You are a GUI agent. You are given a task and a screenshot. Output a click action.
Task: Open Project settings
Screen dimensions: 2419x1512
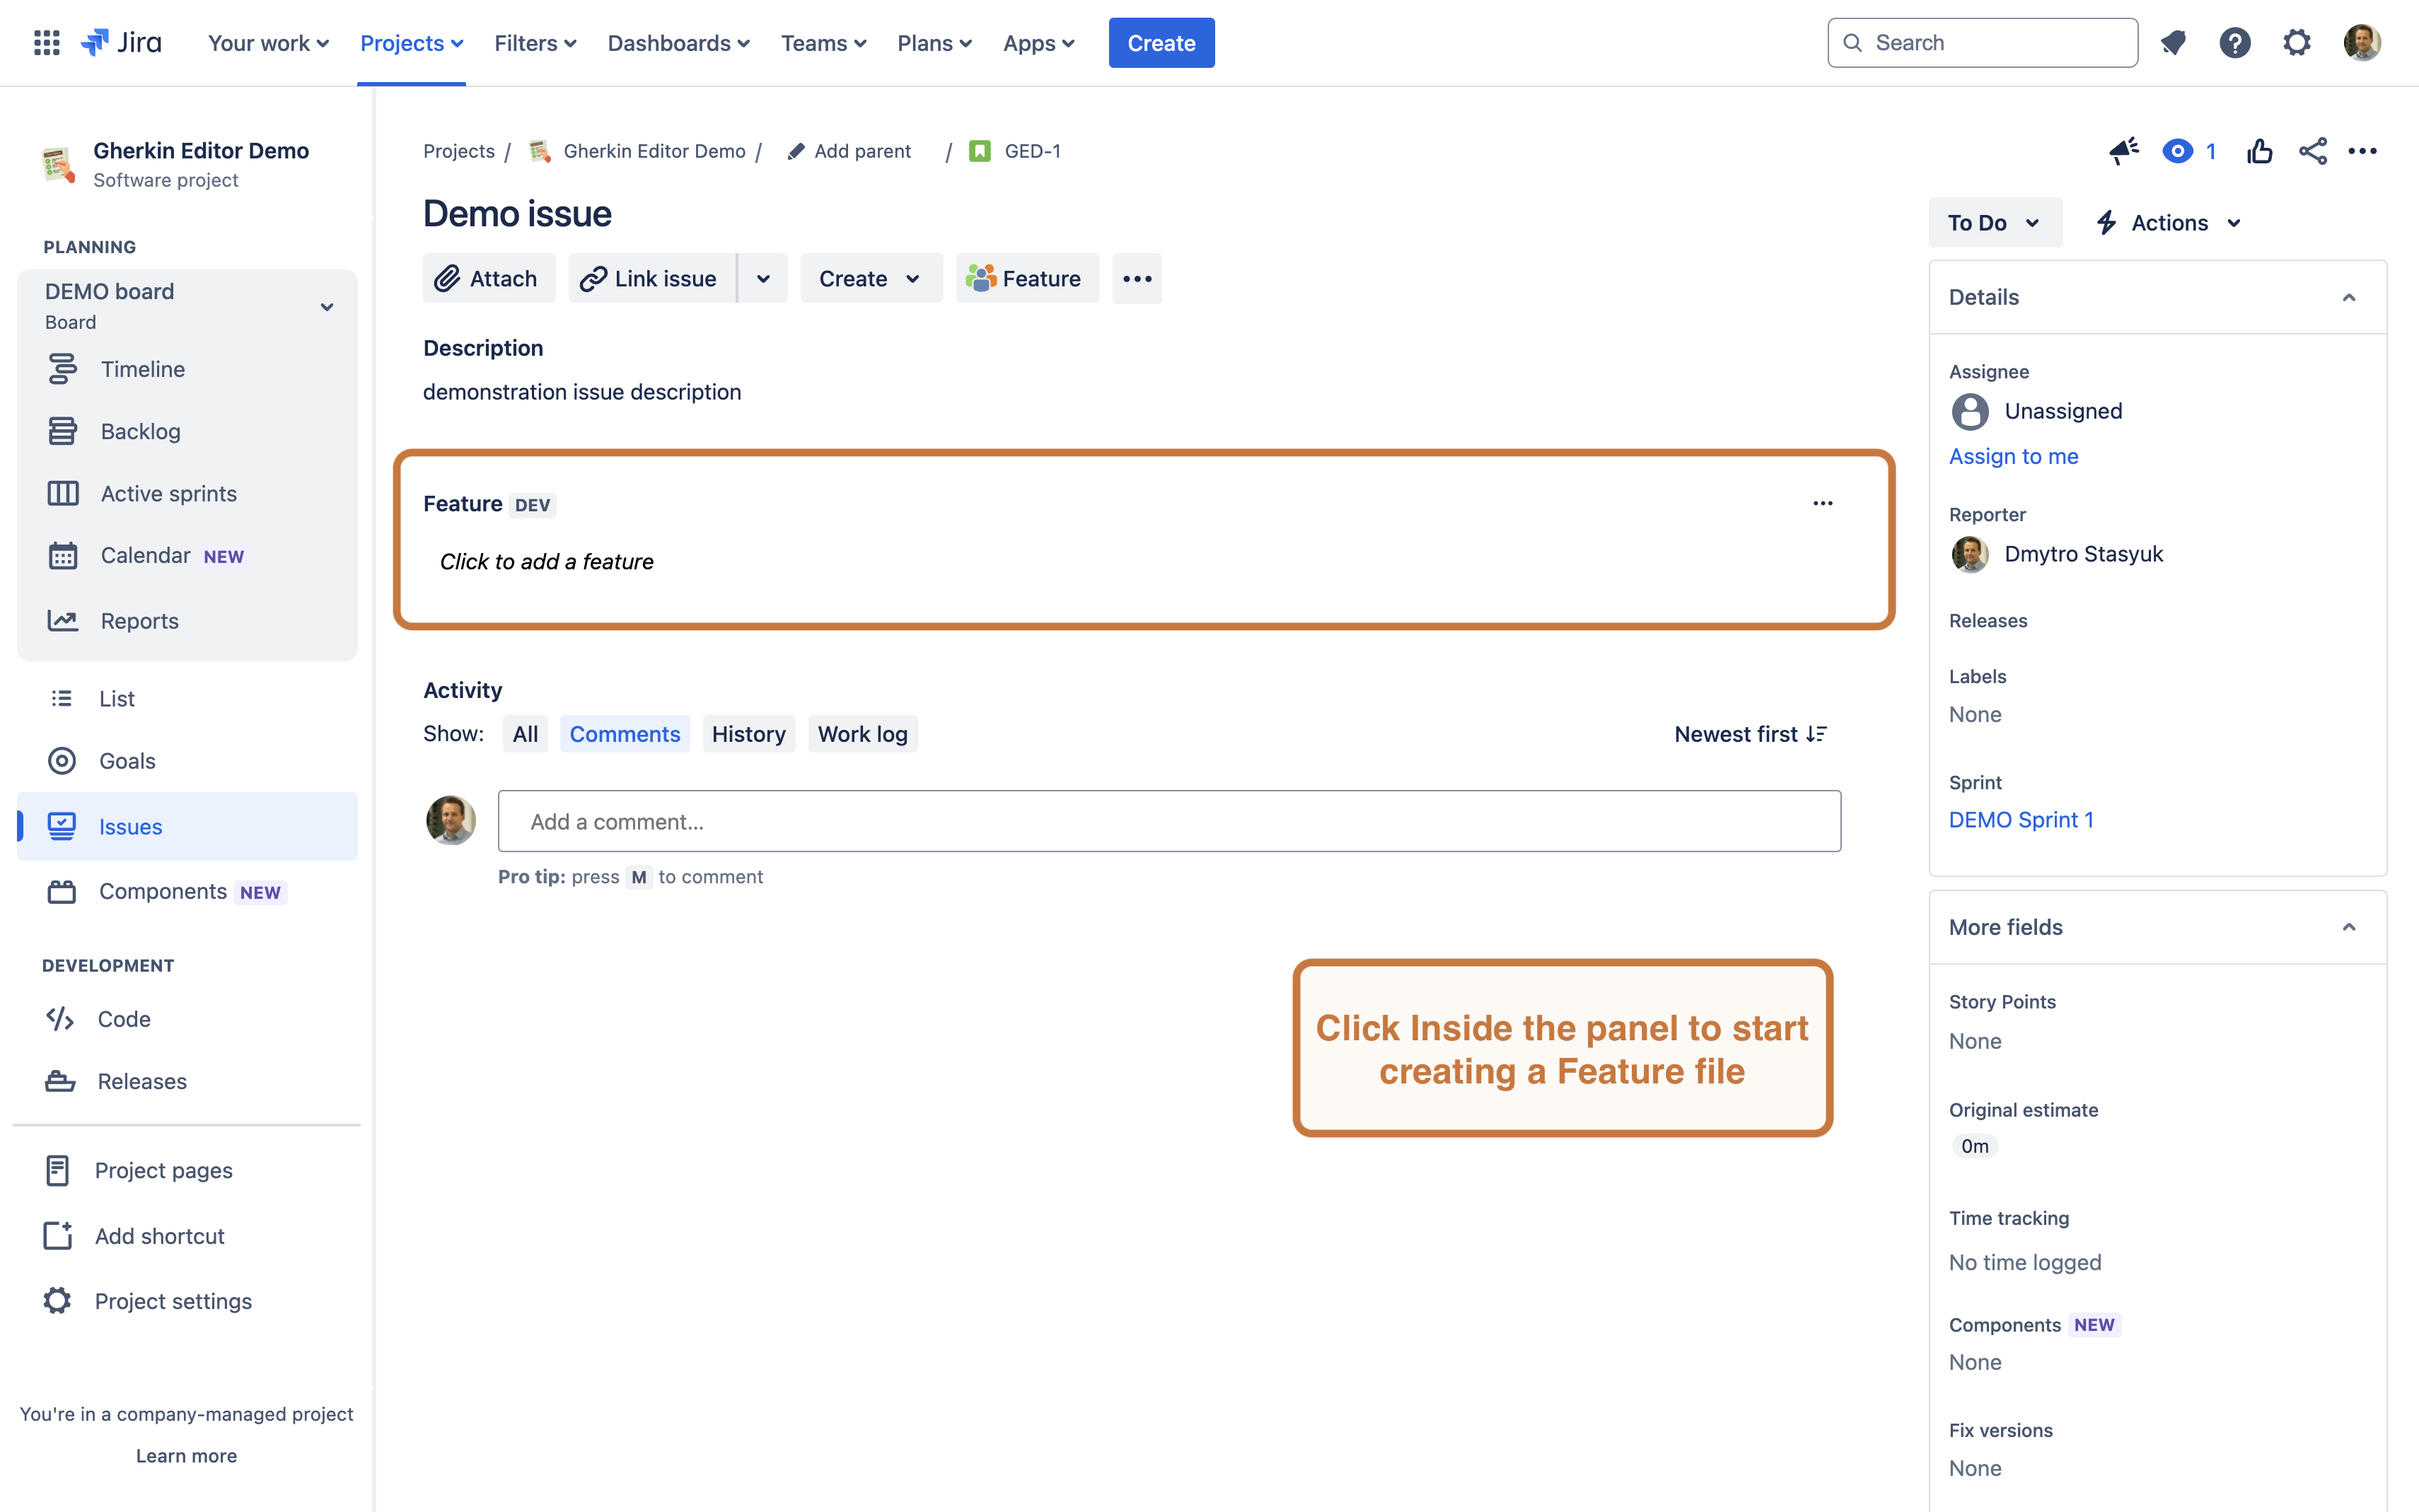coord(187,1301)
